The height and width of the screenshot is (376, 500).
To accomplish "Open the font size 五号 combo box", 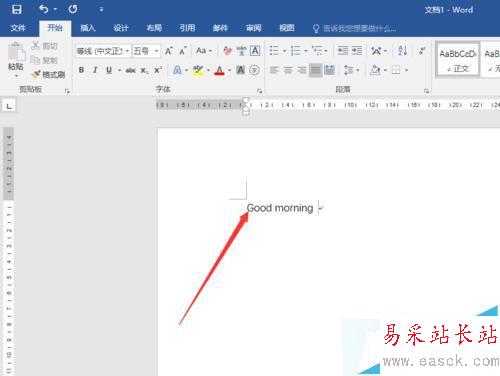I will (x=146, y=51).
